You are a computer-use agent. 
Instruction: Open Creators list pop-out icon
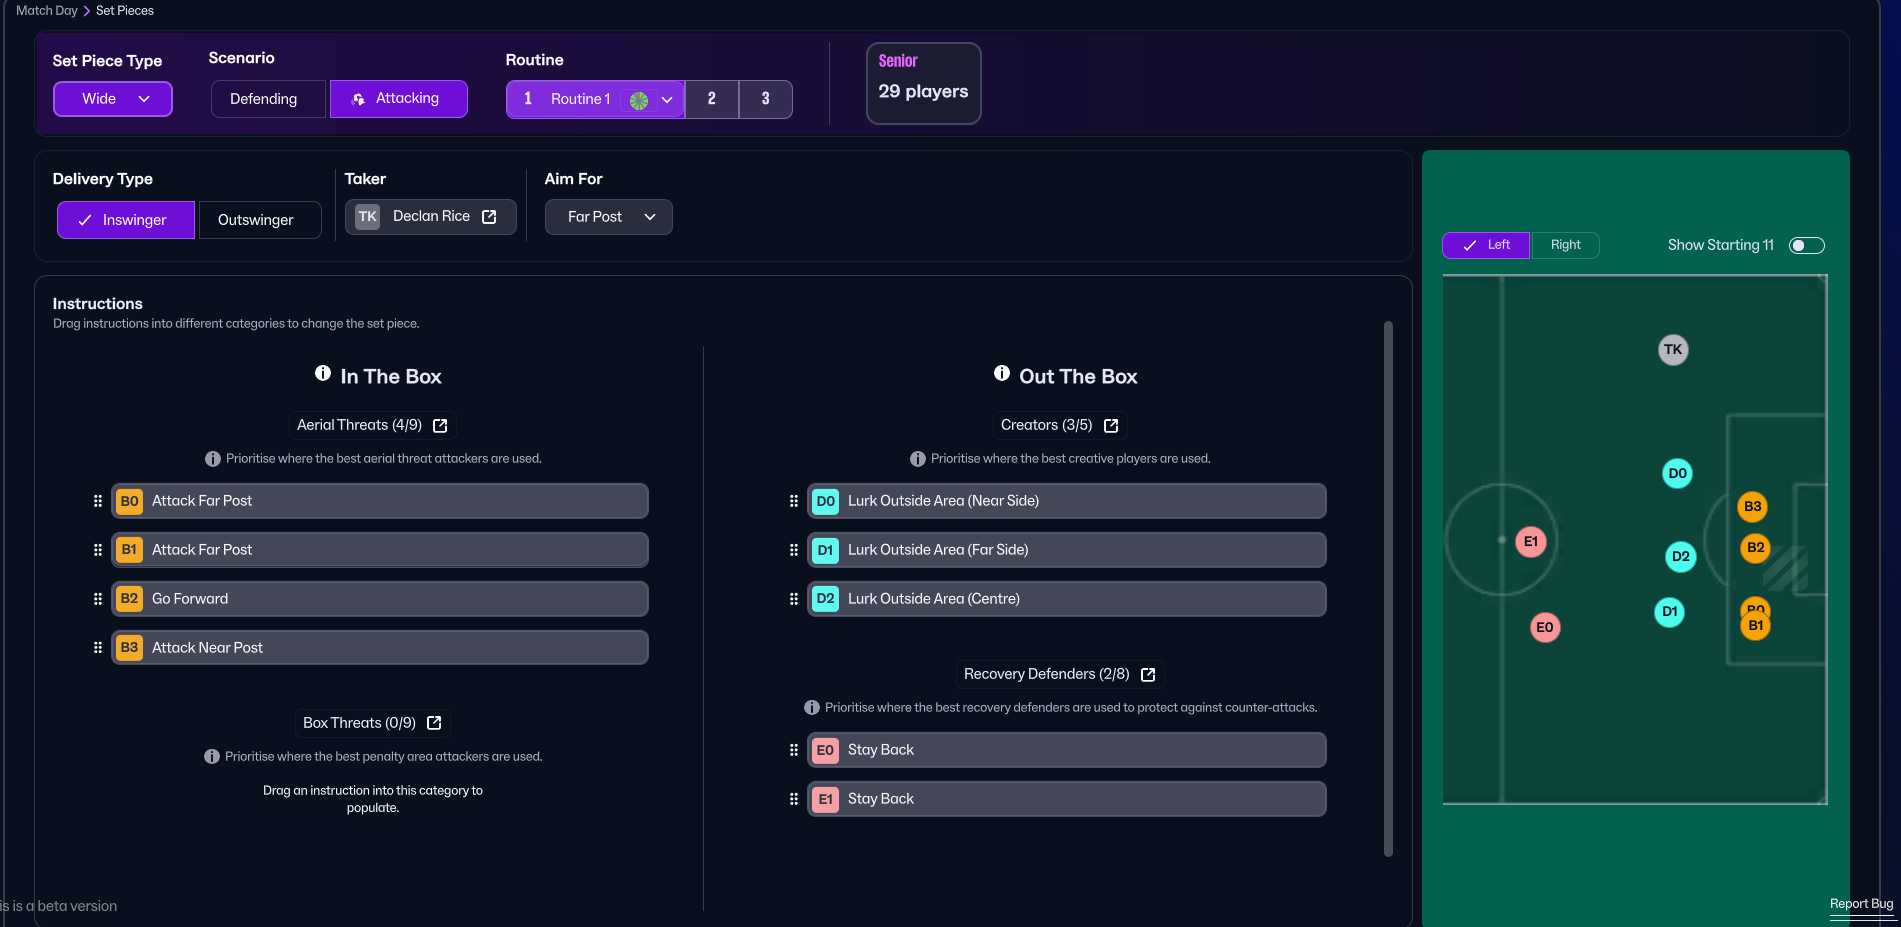coord(1111,426)
